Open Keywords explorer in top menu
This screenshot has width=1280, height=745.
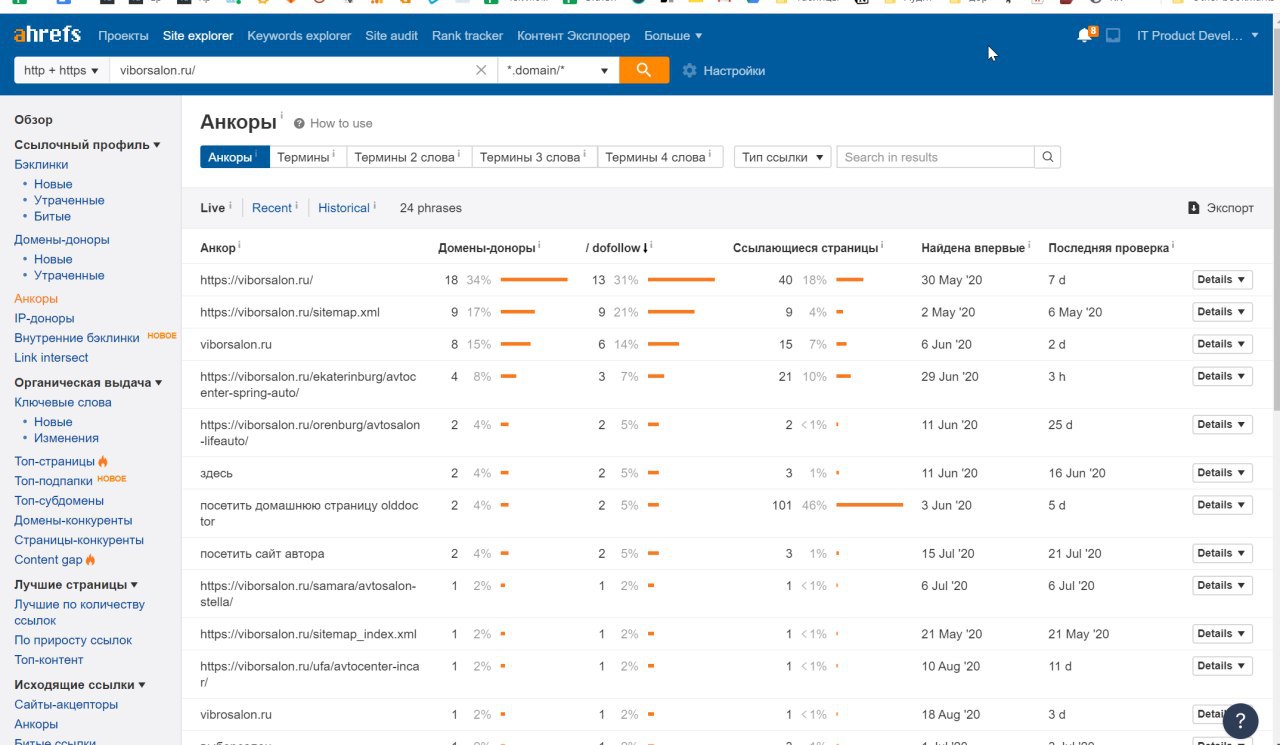click(x=299, y=36)
